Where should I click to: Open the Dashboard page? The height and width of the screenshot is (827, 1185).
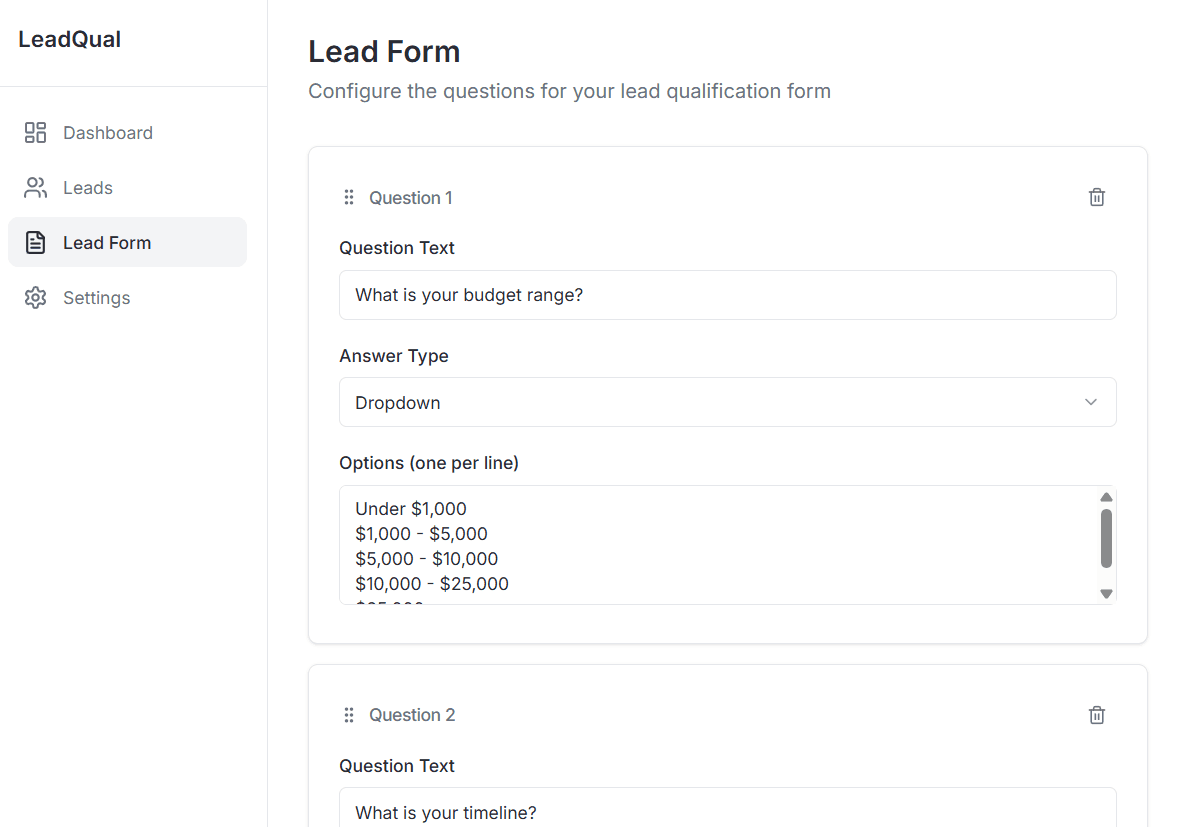tap(107, 133)
